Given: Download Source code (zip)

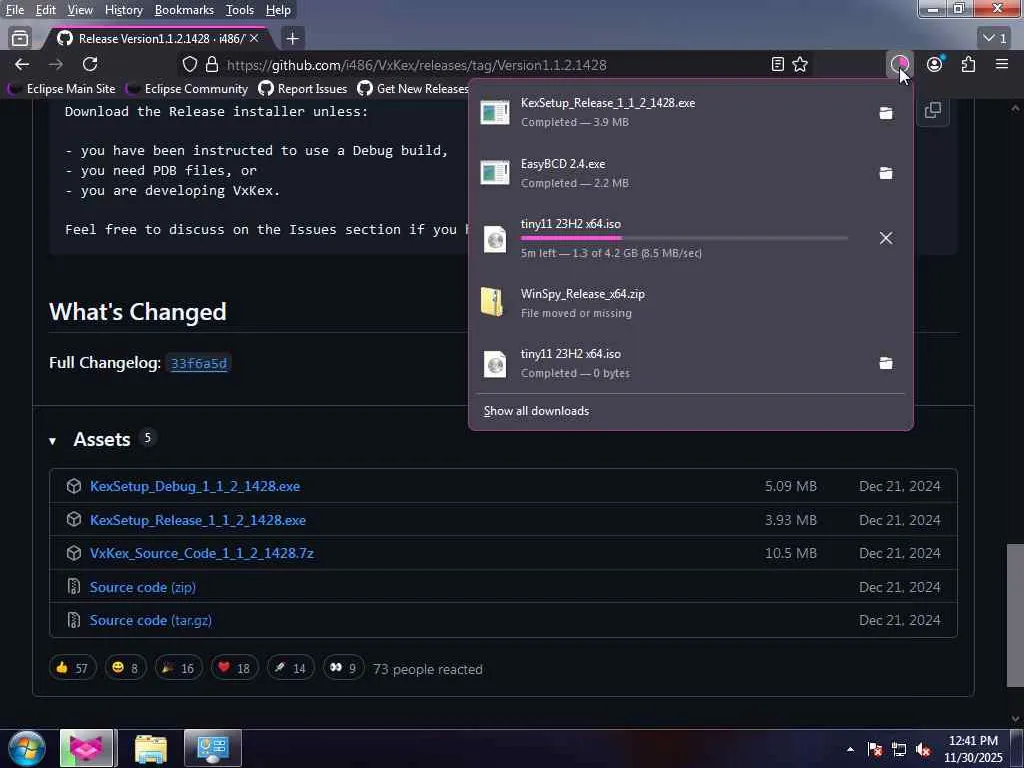Looking at the screenshot, I should [x=142, y=587].
